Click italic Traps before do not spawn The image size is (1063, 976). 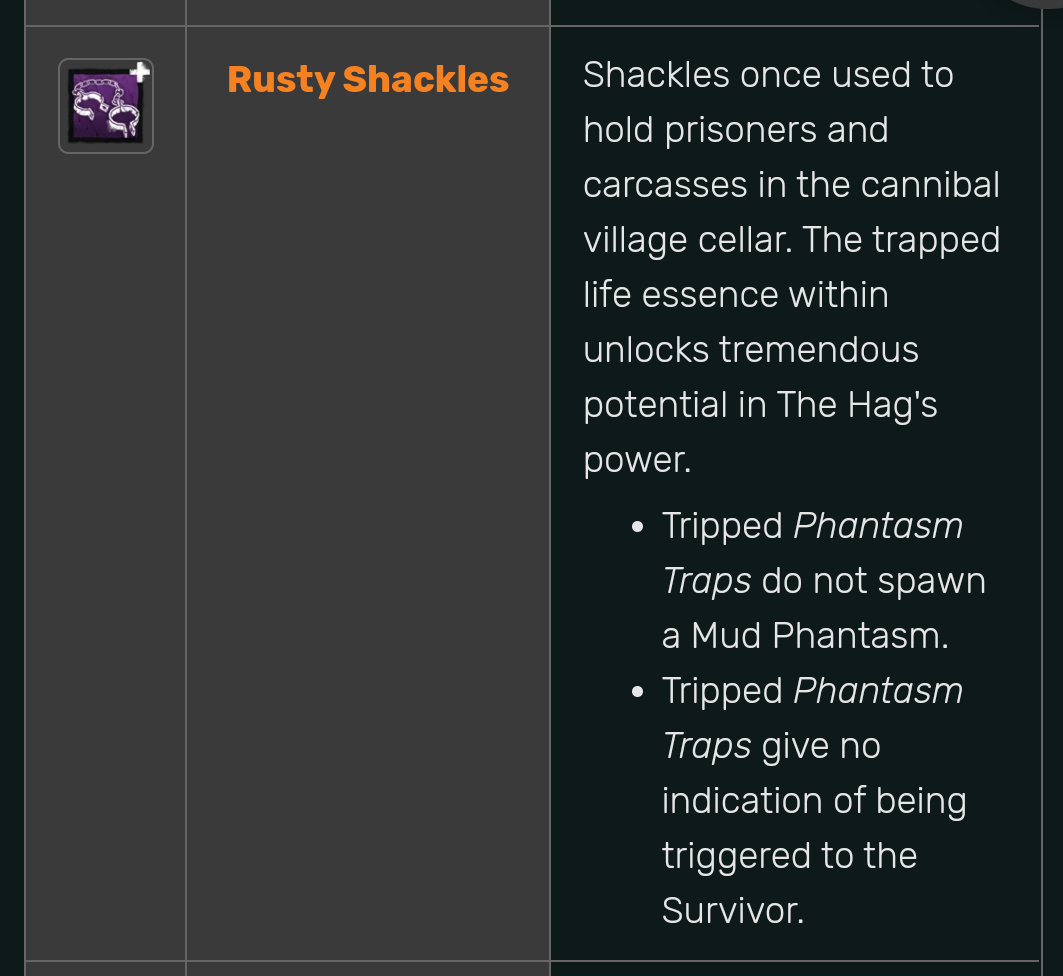pyautogui.click(x=706, y=581)
